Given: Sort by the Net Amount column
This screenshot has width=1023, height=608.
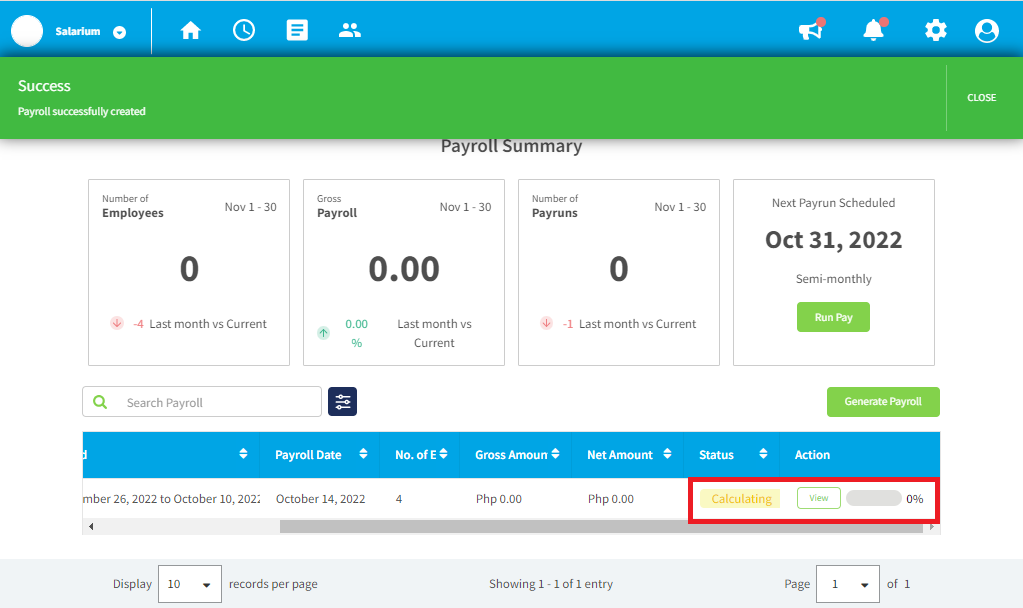Looking at the screenshot, I should (x=667, y=454).
